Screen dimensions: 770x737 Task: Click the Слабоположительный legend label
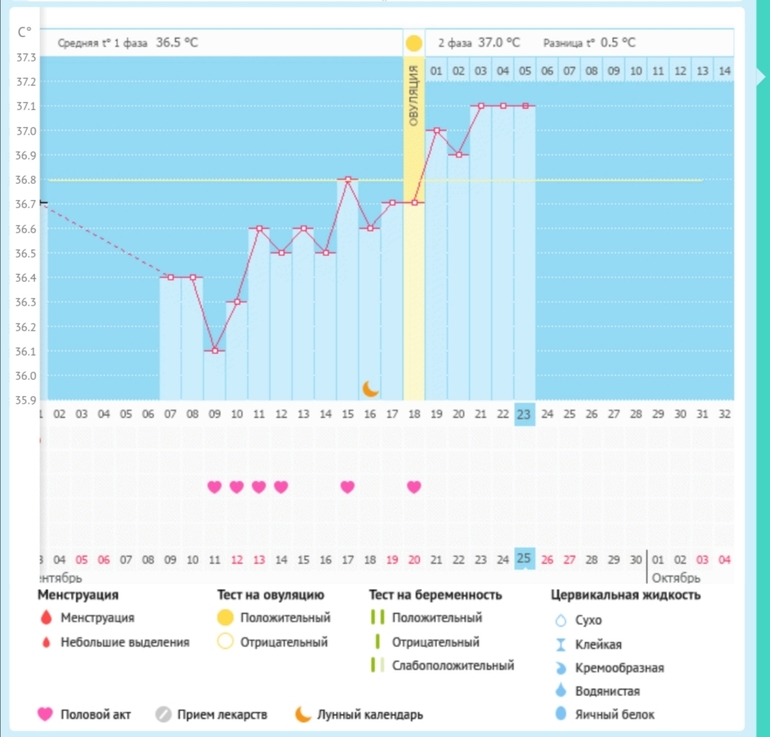(x=452, y=665)
